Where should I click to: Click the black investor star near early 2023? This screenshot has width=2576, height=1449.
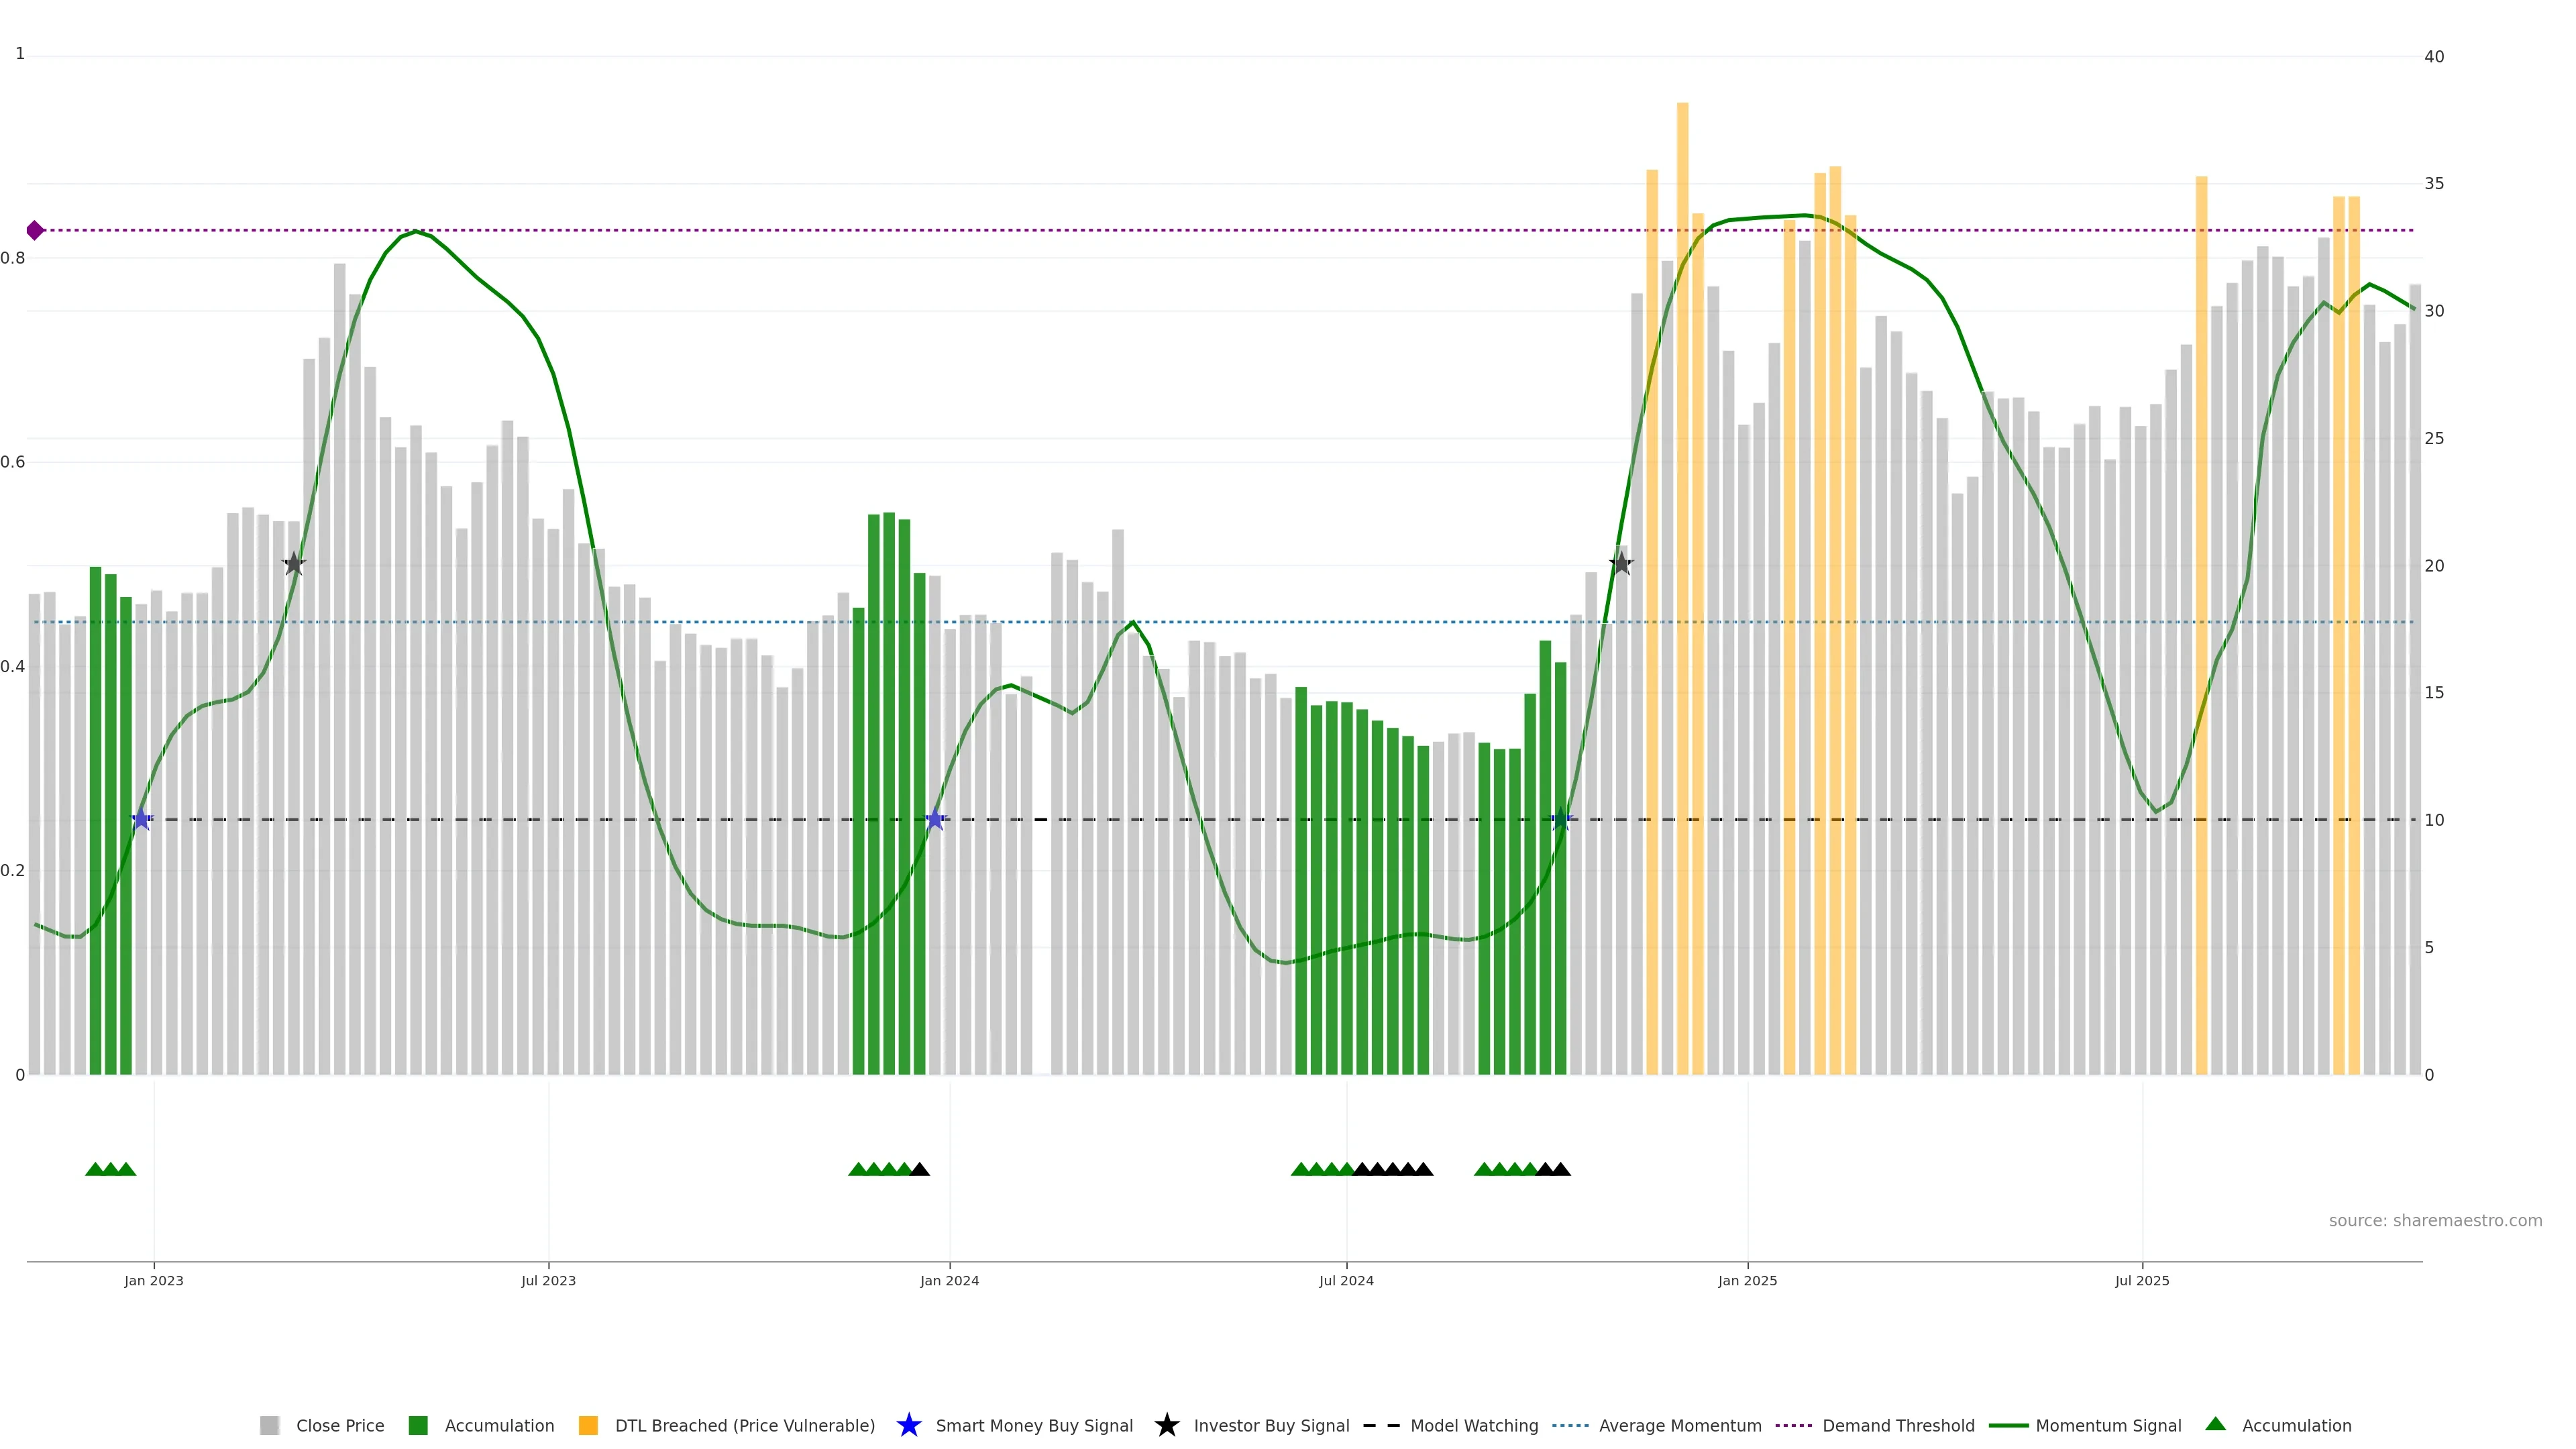coord(293,564)
